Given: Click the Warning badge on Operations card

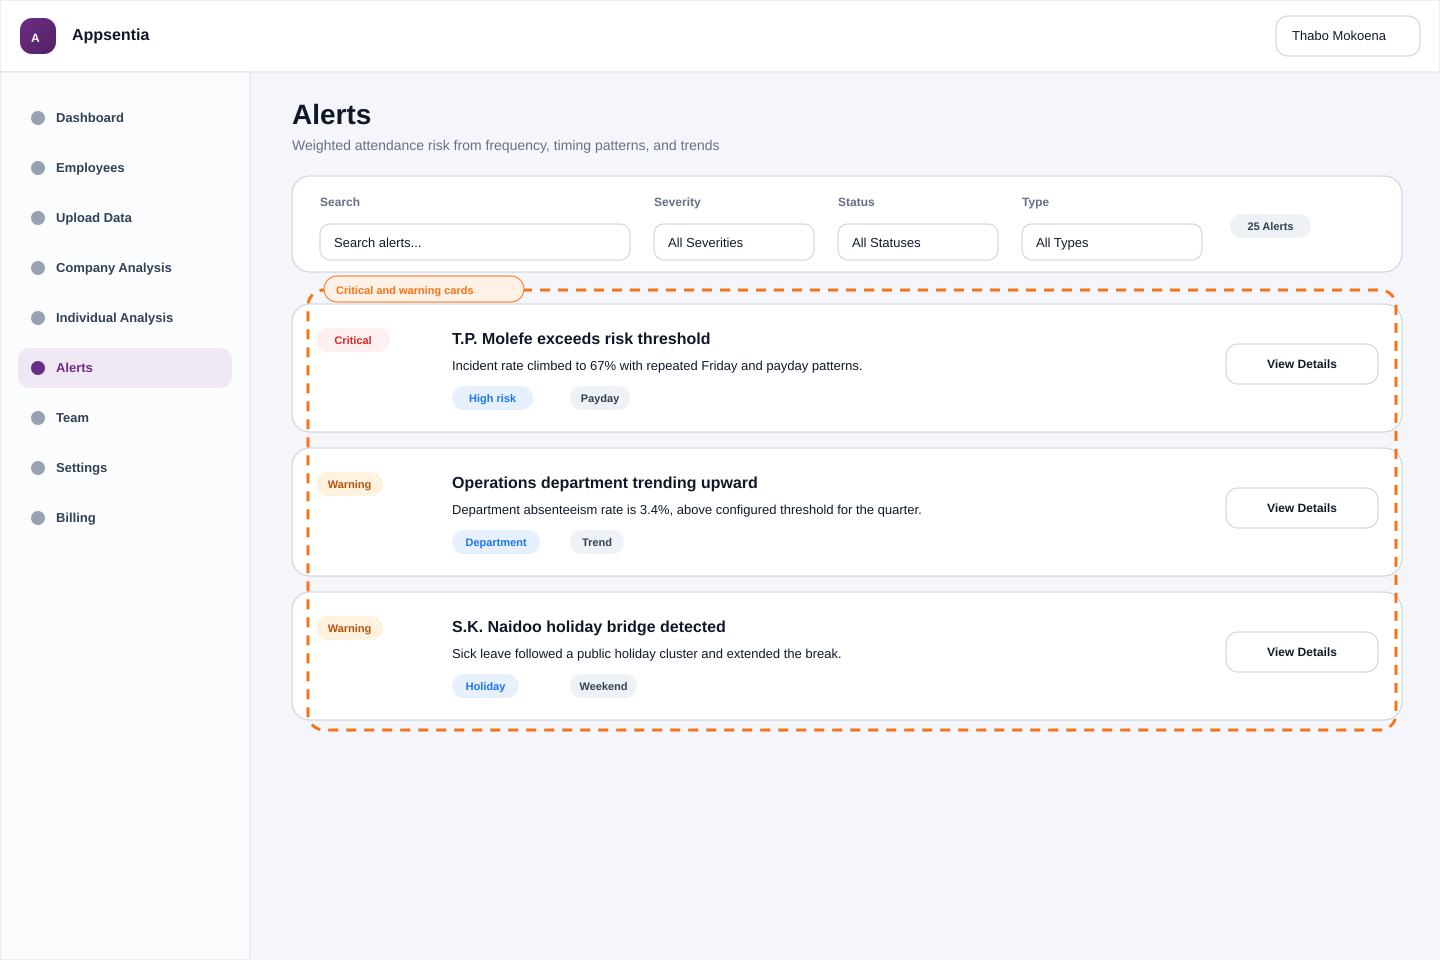Looking at the screenshot, I should pyautogui.click(x=349, y=484).
